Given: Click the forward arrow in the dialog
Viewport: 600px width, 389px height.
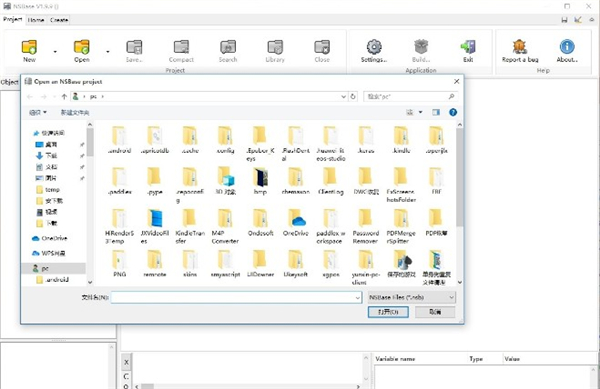Looking at the screenshot, I should click(x=44, y=96).
